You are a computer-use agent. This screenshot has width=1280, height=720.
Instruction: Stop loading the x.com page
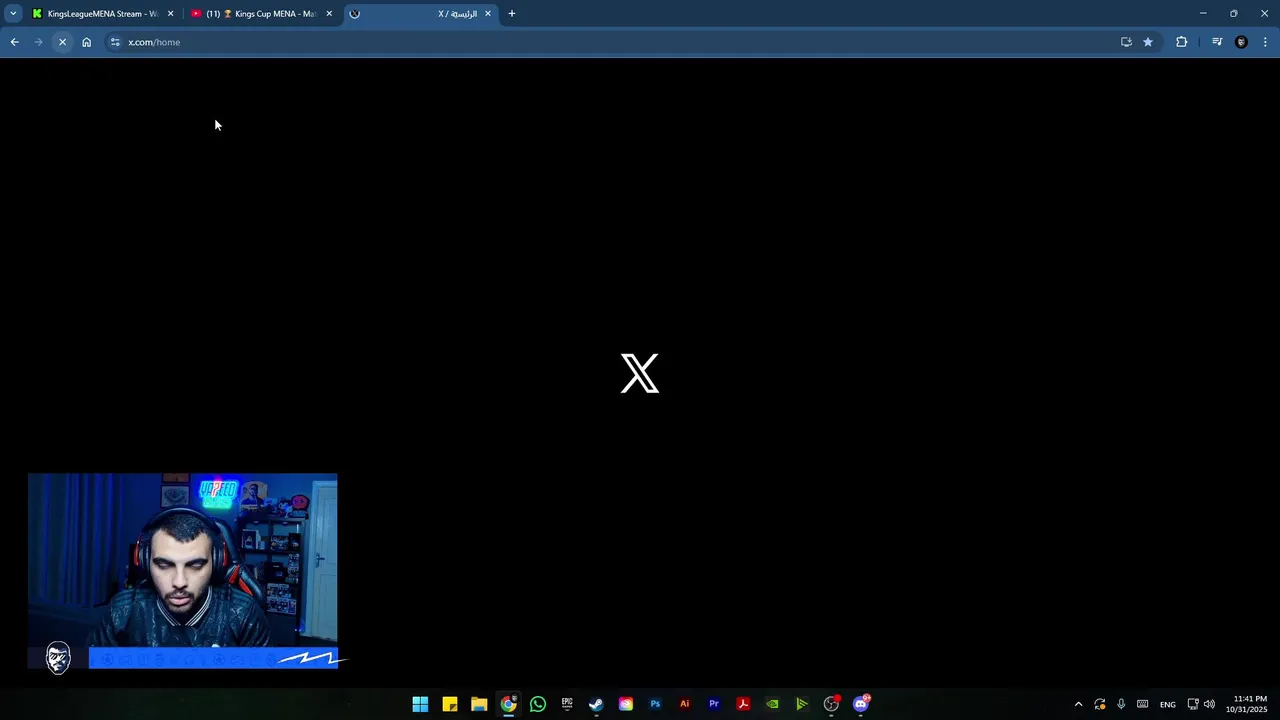(x=62, y=42)
